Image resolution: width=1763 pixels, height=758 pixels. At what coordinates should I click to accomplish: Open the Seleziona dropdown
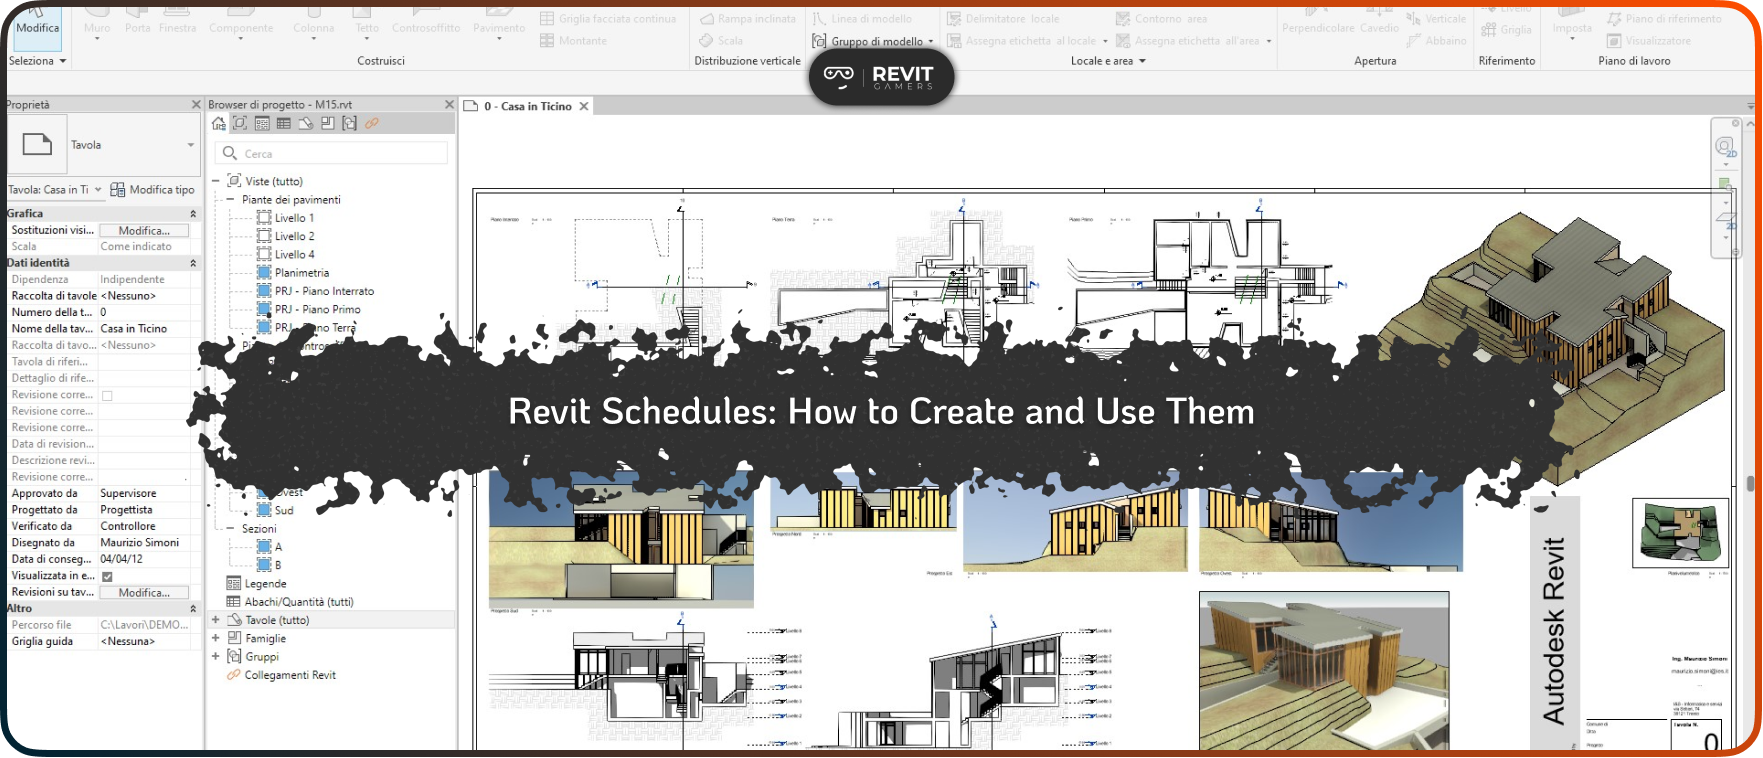pos(38,61)
